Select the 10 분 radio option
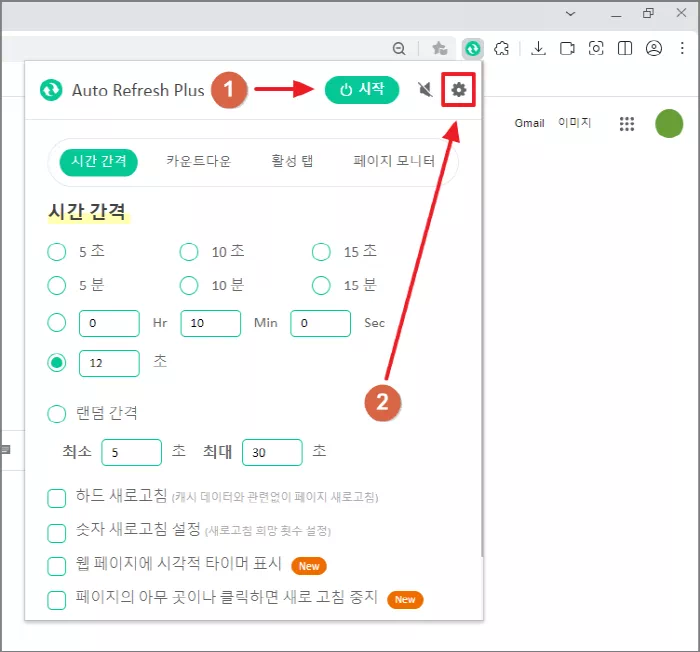This screenshot has width=700, height=652. (189, 285)
